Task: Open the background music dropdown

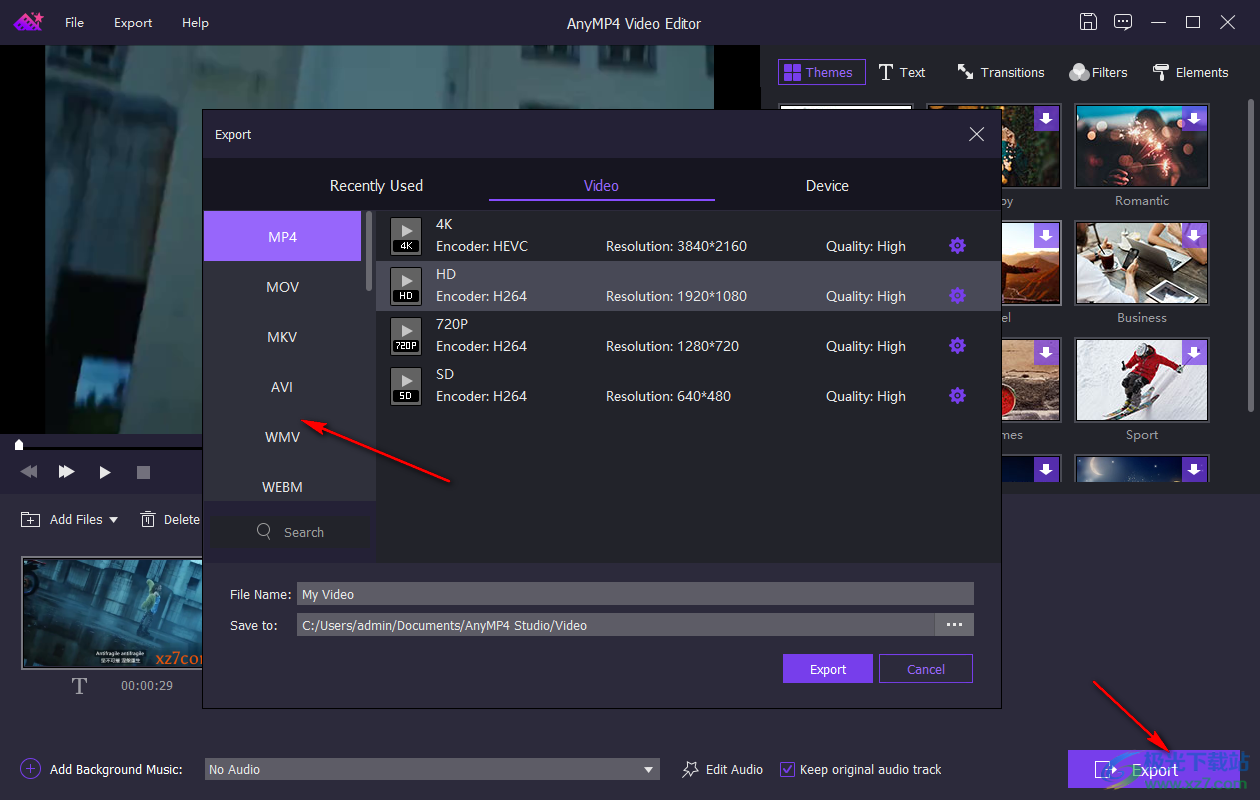Action: [x=432, y=769]
